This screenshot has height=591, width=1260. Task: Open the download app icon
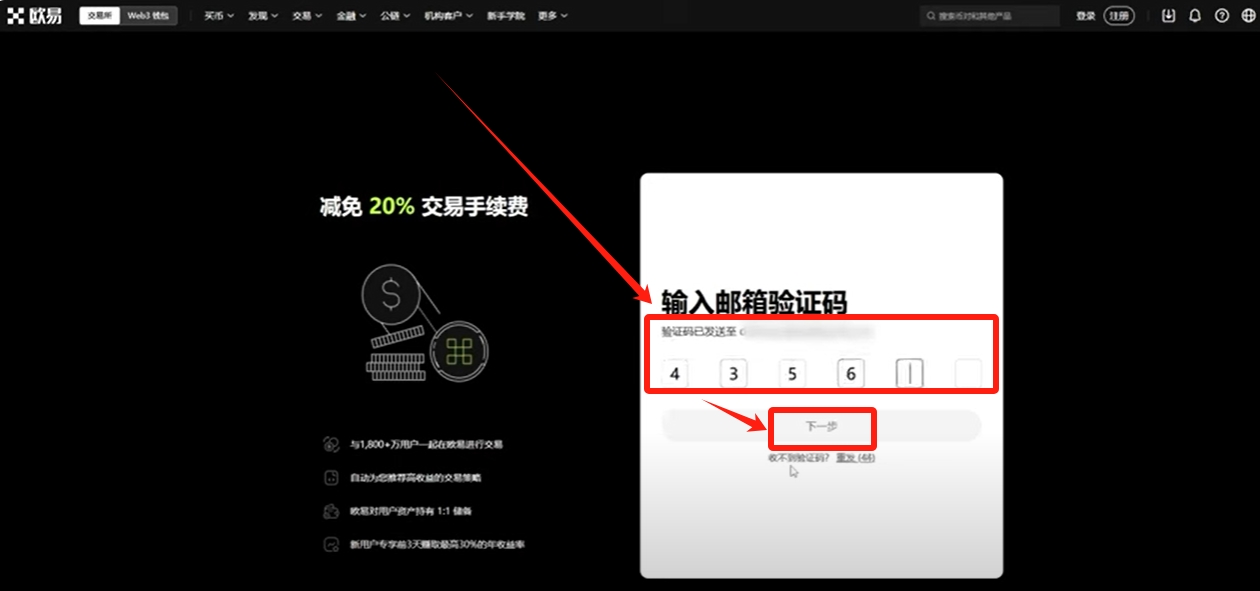click(1169, 16)
